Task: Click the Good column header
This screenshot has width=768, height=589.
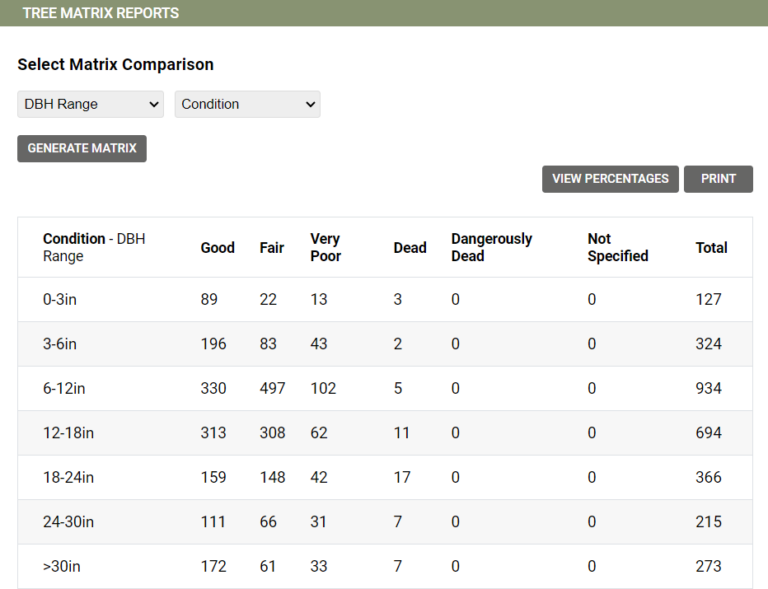Action: [x=217, y=248]
